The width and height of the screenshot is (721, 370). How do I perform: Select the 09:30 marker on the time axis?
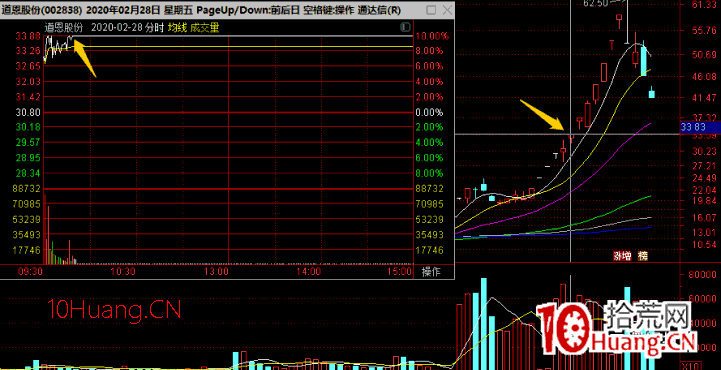tap(30, 272)
